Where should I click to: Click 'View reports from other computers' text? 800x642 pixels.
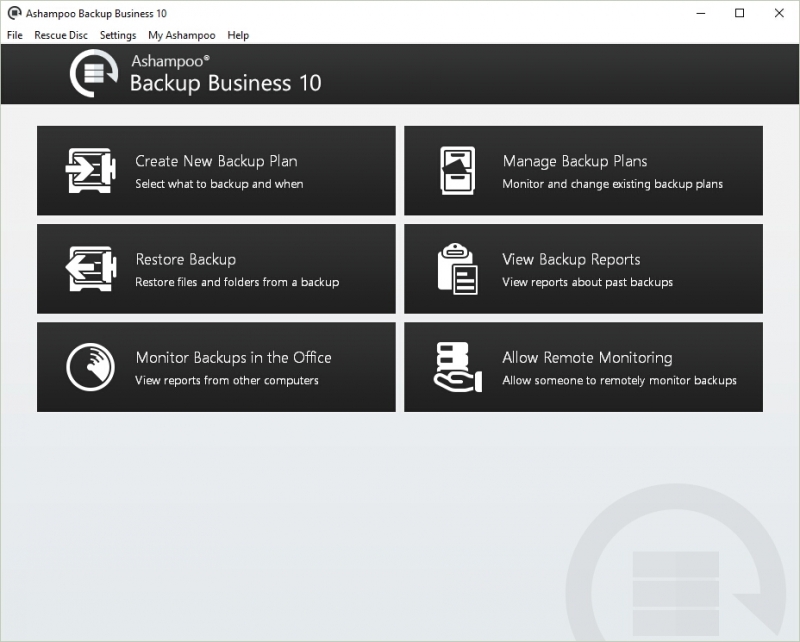pos(227,380)
